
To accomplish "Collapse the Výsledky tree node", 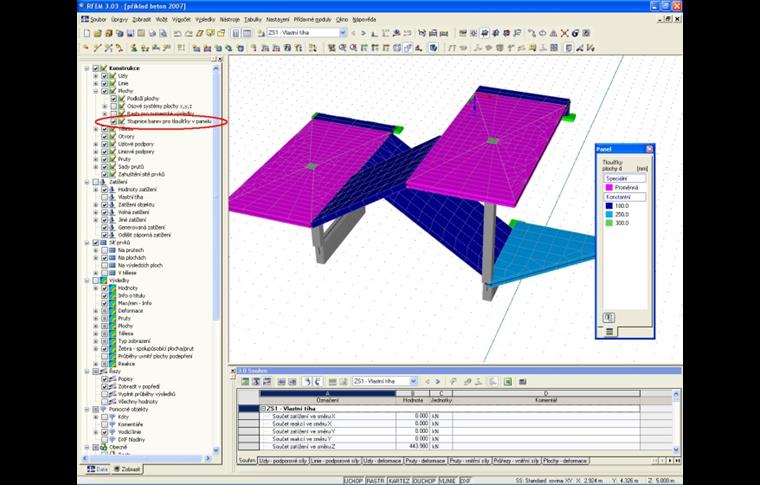I will click(x=87, y=281).
